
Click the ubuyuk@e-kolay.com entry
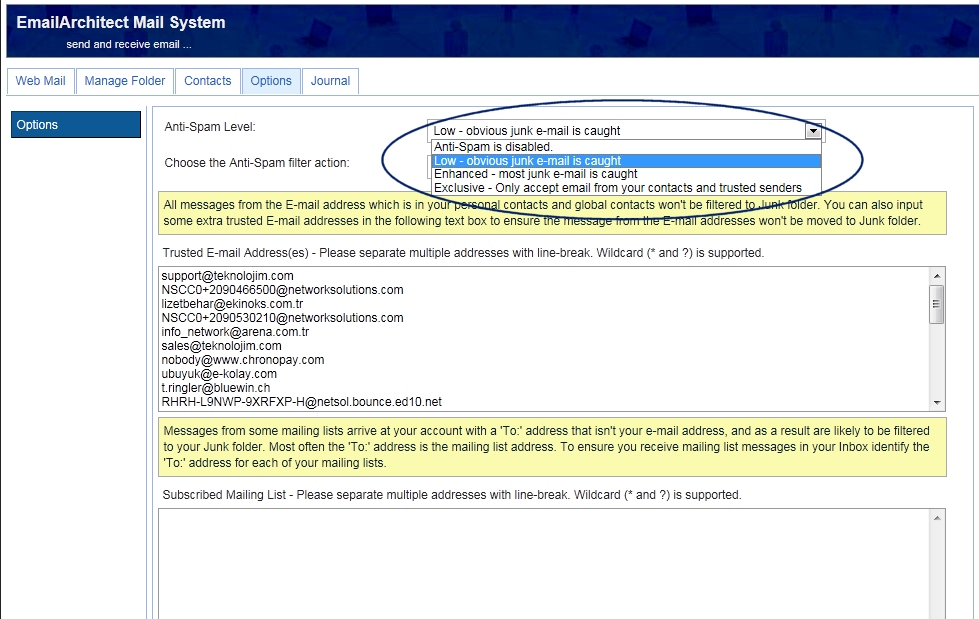pyautogui.click(x=219, y=374)
